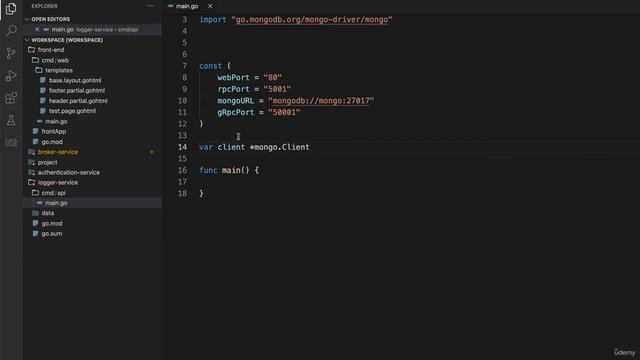Click on var client declaration line
The width and height of the screenshot is (640, 360).
pos(254,147)
